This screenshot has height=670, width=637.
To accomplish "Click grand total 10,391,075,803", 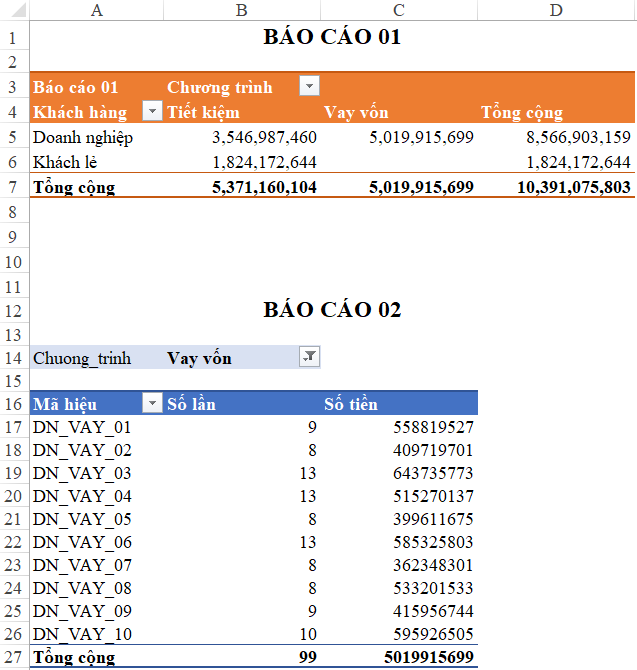I will 574,187.
